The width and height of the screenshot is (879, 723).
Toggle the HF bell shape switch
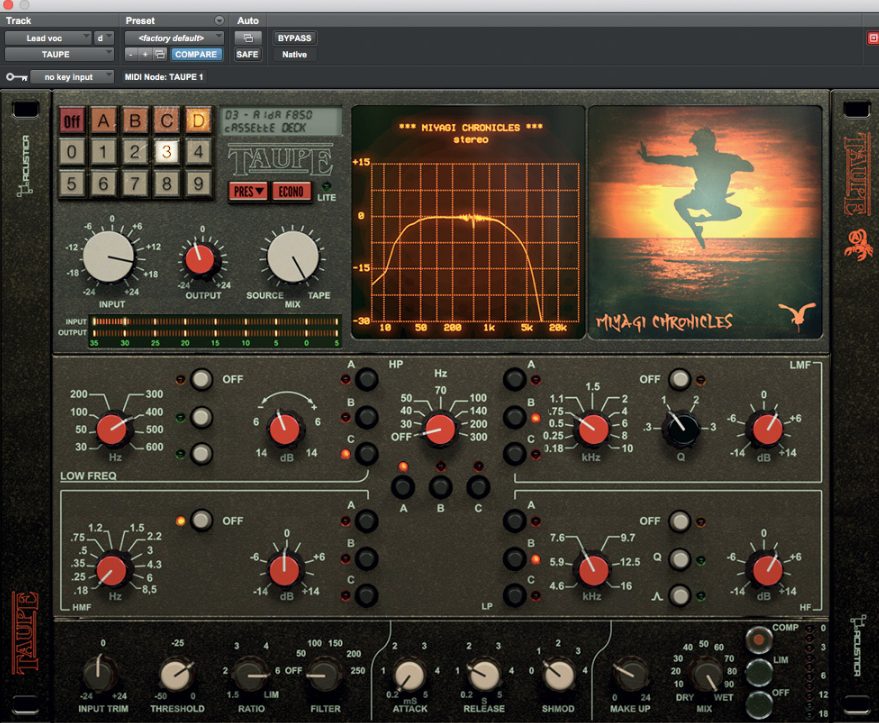680,595
